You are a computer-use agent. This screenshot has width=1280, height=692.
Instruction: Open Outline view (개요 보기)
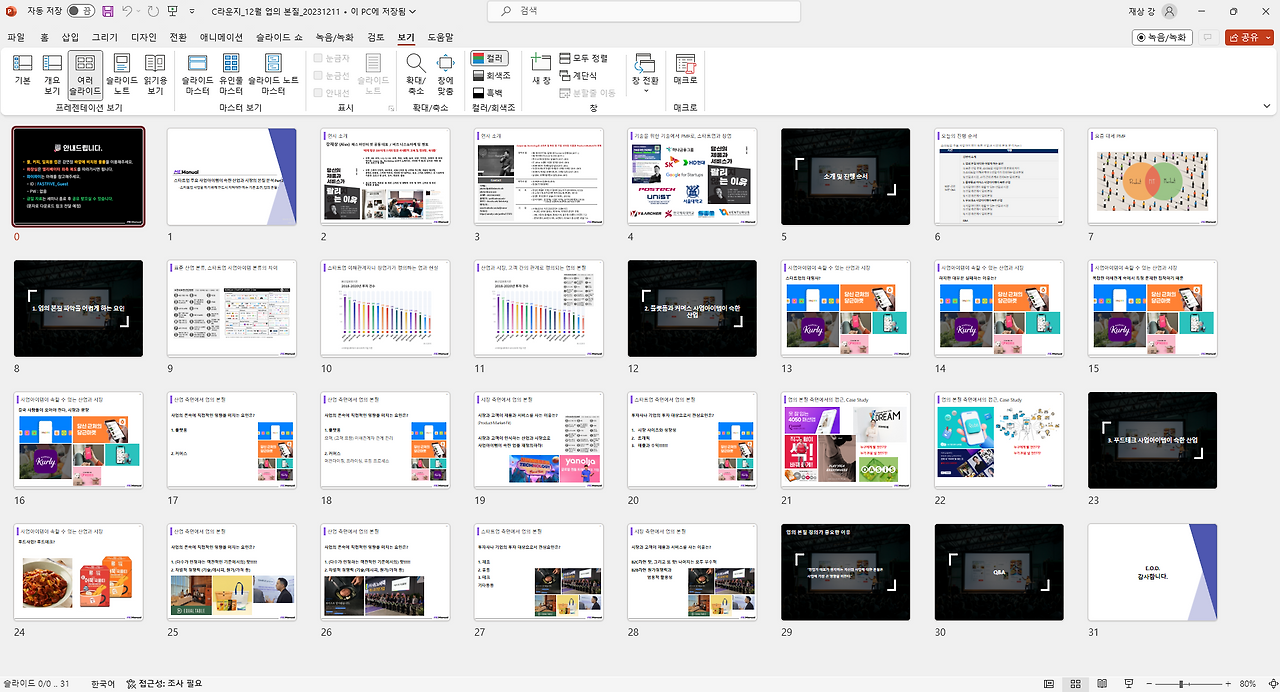point(52,74)
